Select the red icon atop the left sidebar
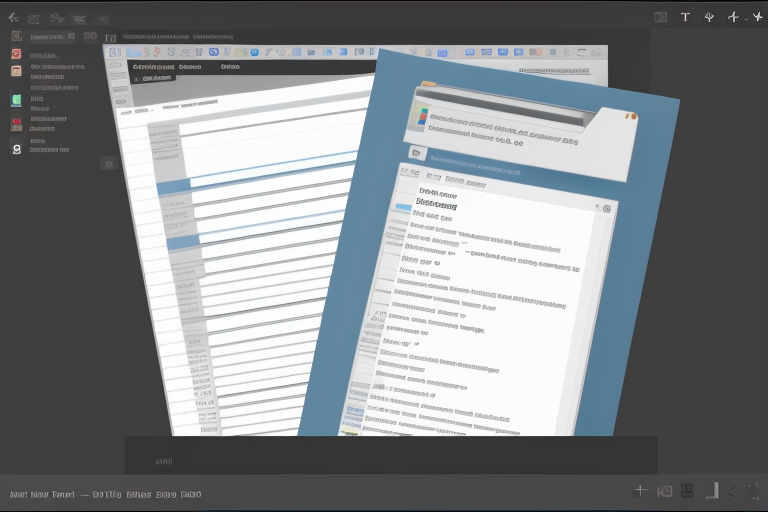Viewport: 768px width, 512px height. pos(16,54)
